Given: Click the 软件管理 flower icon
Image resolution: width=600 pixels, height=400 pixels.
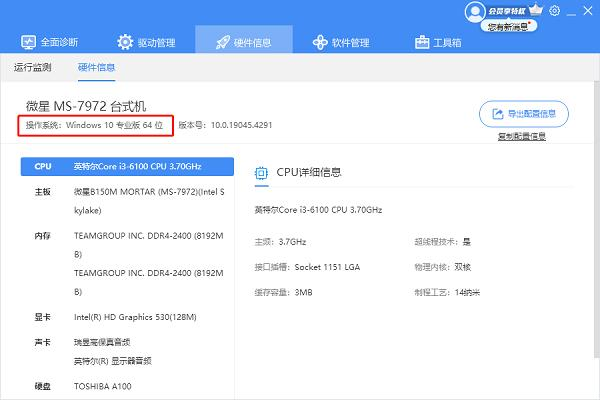Looking at the screenshot, I should pos(320,42).
